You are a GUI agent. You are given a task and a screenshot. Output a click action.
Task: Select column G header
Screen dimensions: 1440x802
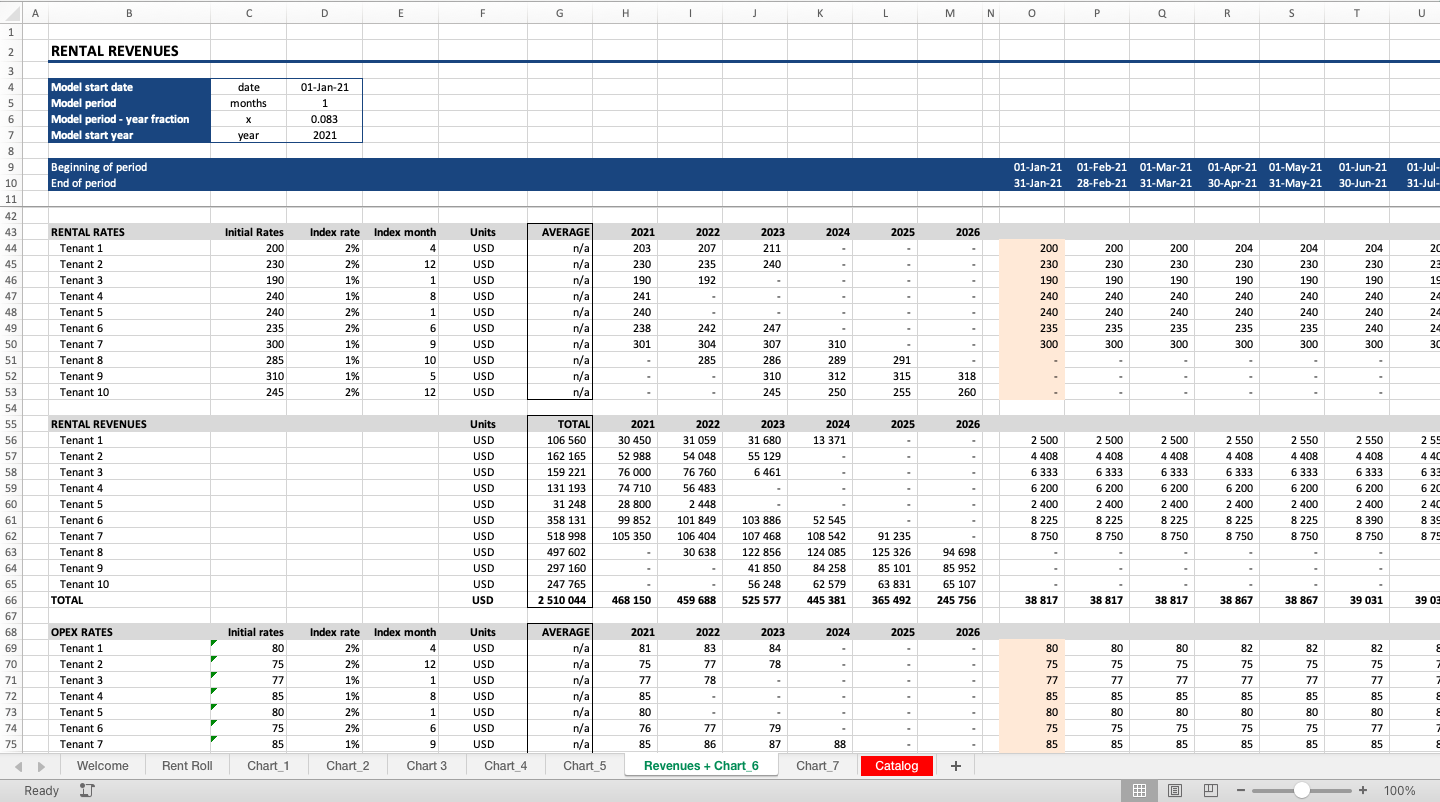tap(559, 13)
